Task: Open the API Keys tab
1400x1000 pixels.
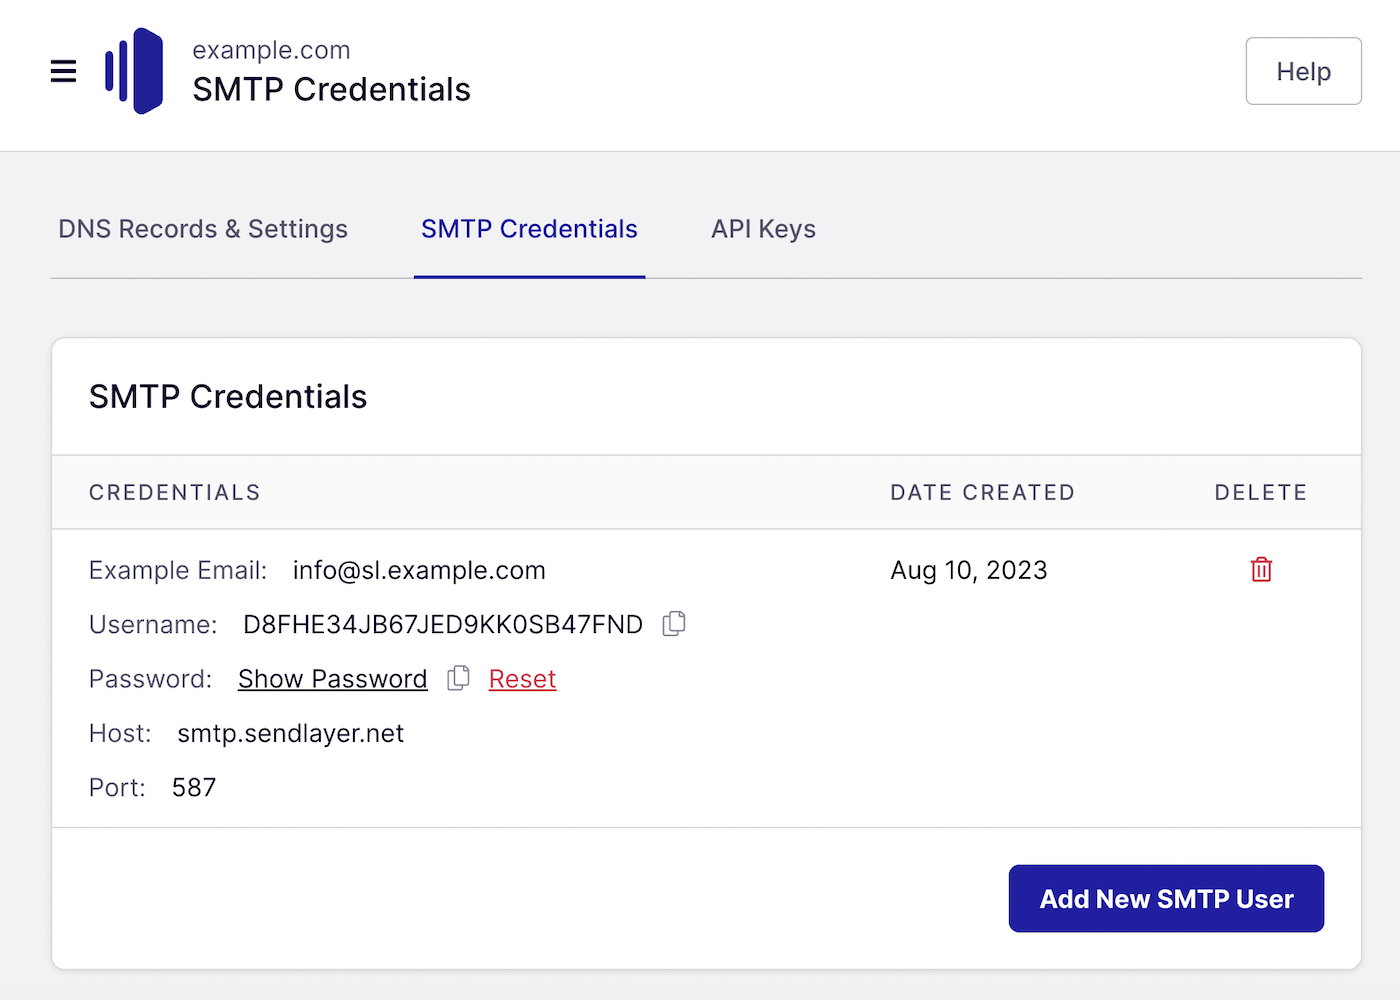Action: click(763, 228)
